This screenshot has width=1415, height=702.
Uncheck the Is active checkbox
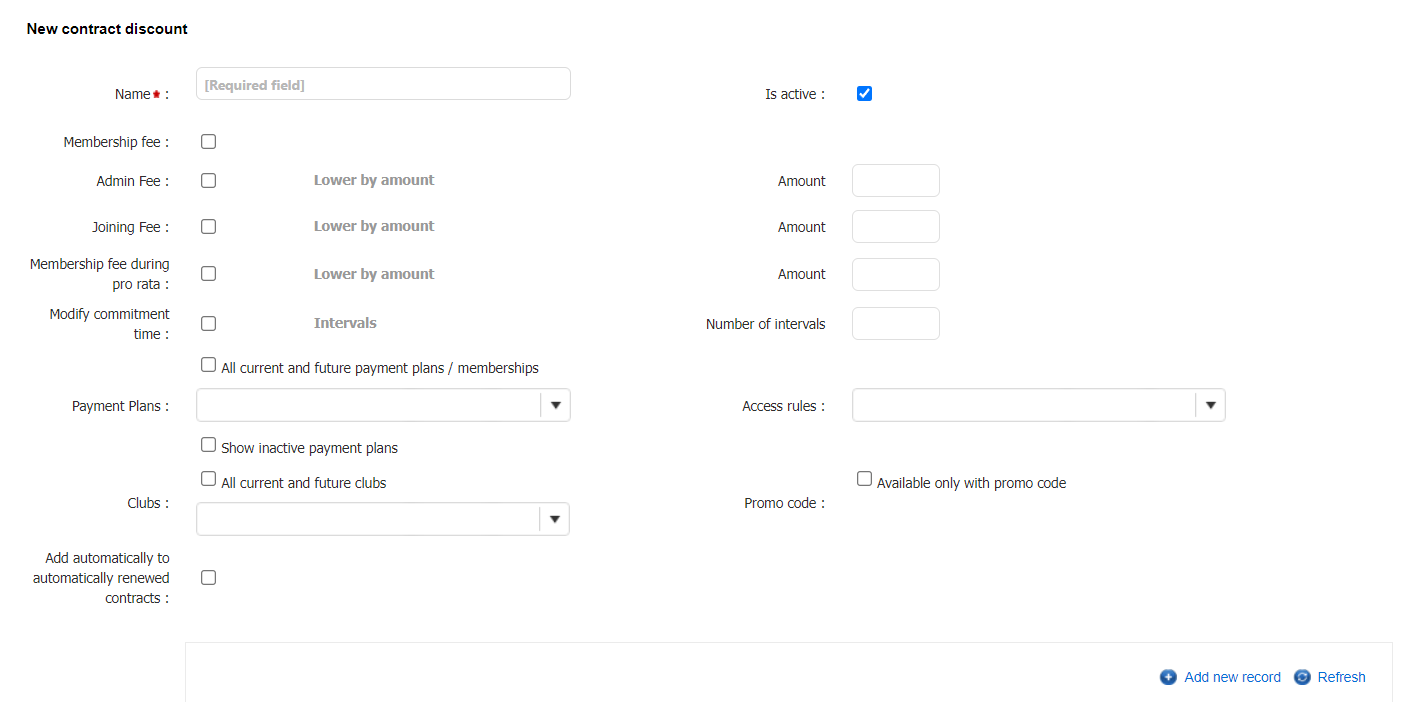tap(864, 94)
